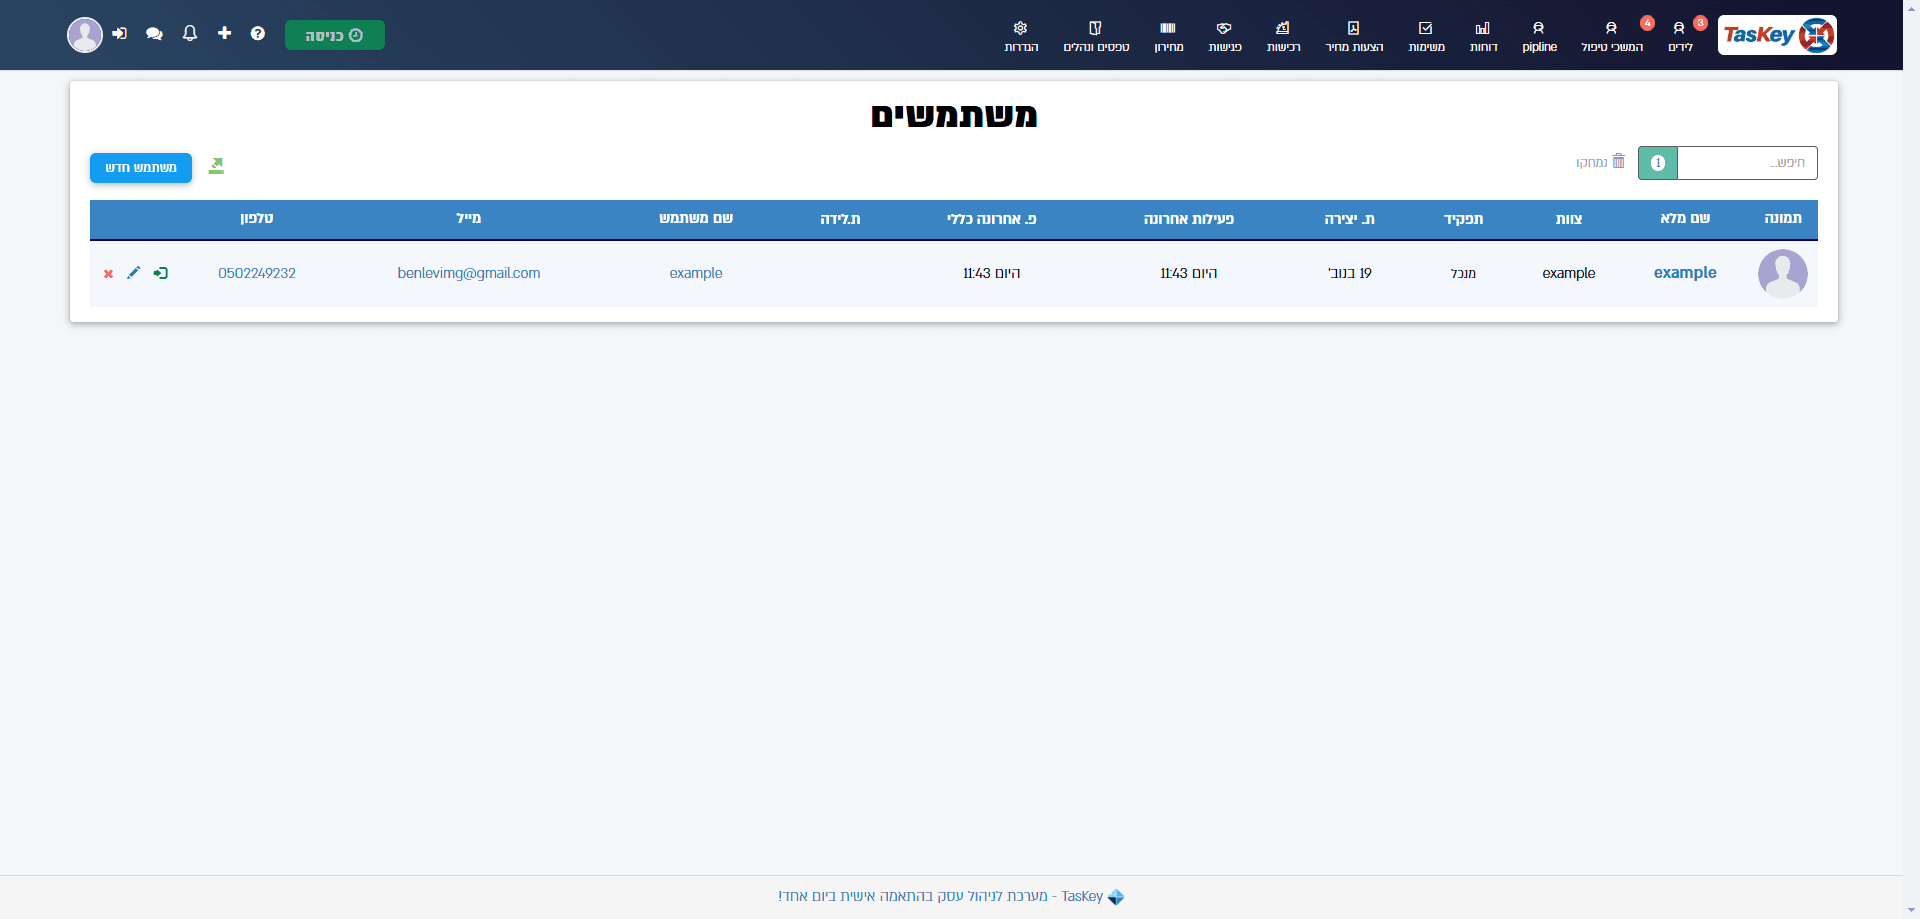Image resolution: width=1920 pixels, height=919 pixels.
Task: Show deleted users via trash icon
Action: tap(1601, 162)
